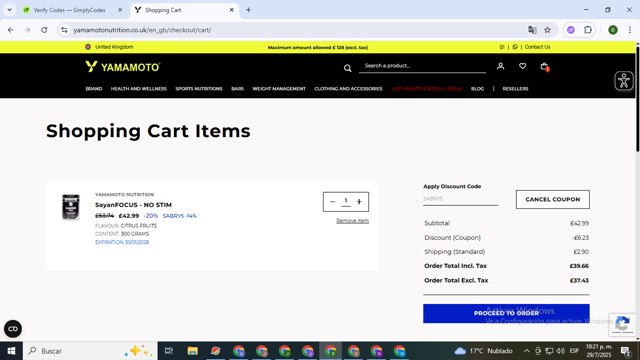Open the extensions puzzle icon

[x=588, y=30]
